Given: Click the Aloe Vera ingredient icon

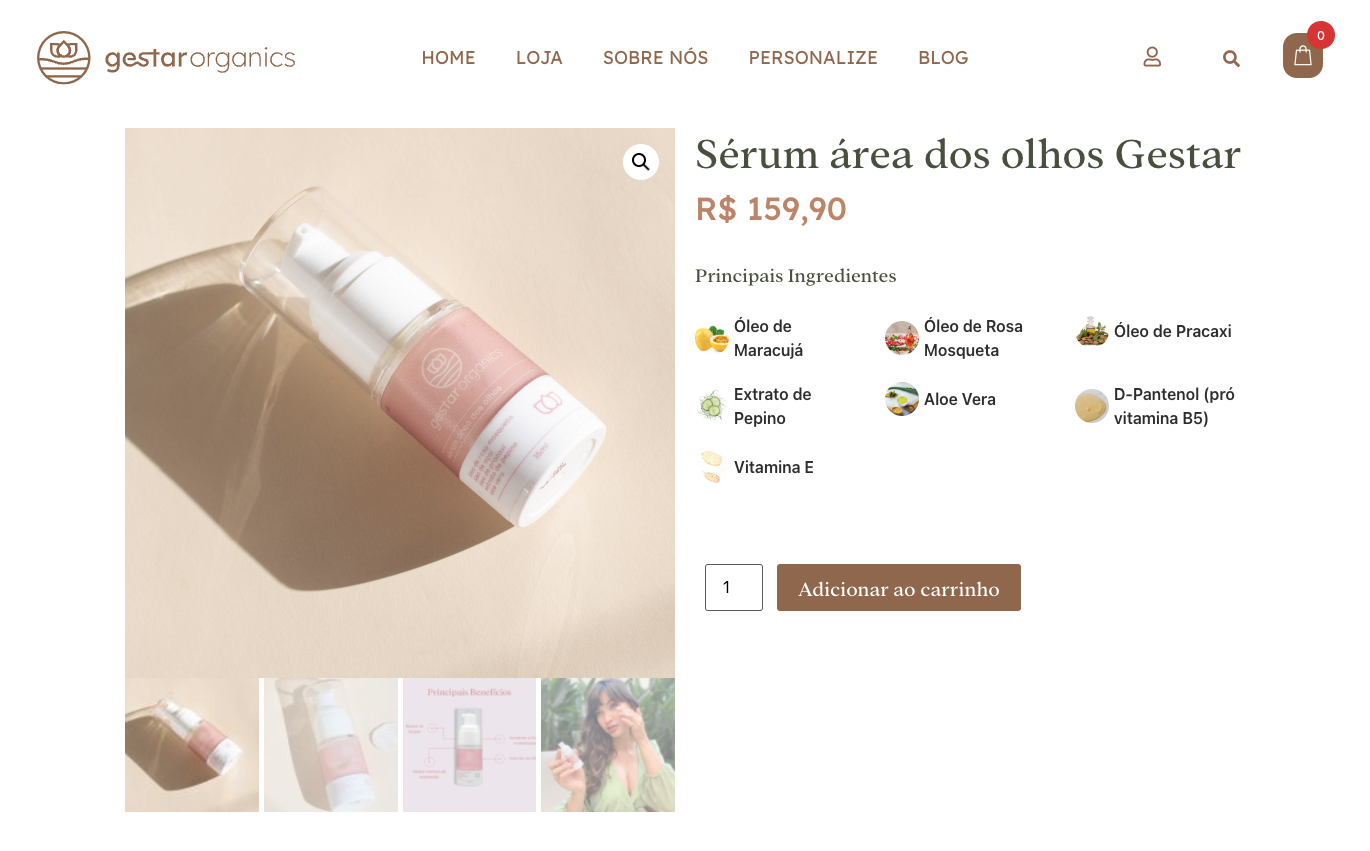Looking at the screenshot, I should (x=902, y=399).
